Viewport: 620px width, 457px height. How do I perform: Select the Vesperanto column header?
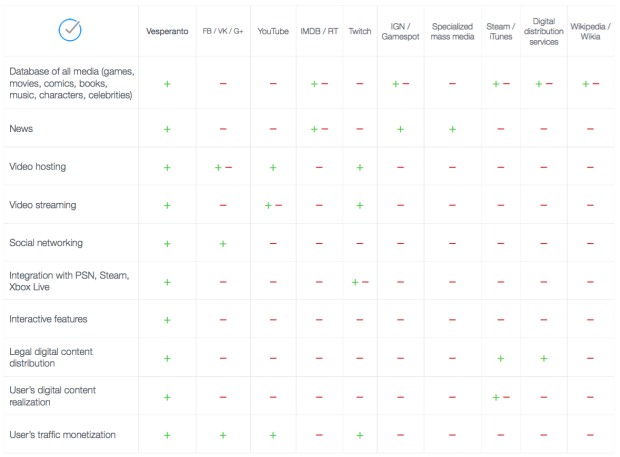pos(167,31)
